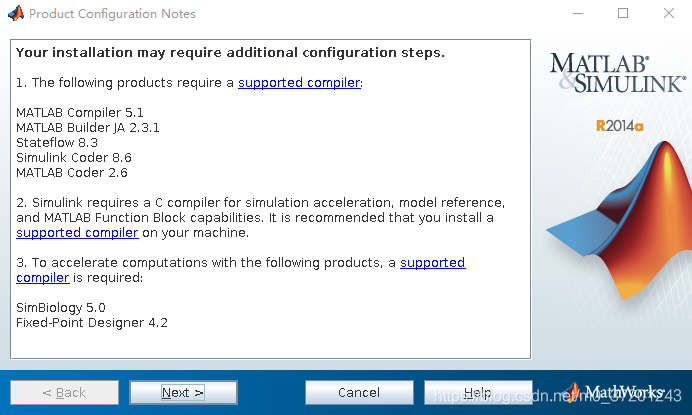Screen dimensions: 692x415
Task: Click the MATLAB & Simulink logo
Action: (x=614, y=73)
